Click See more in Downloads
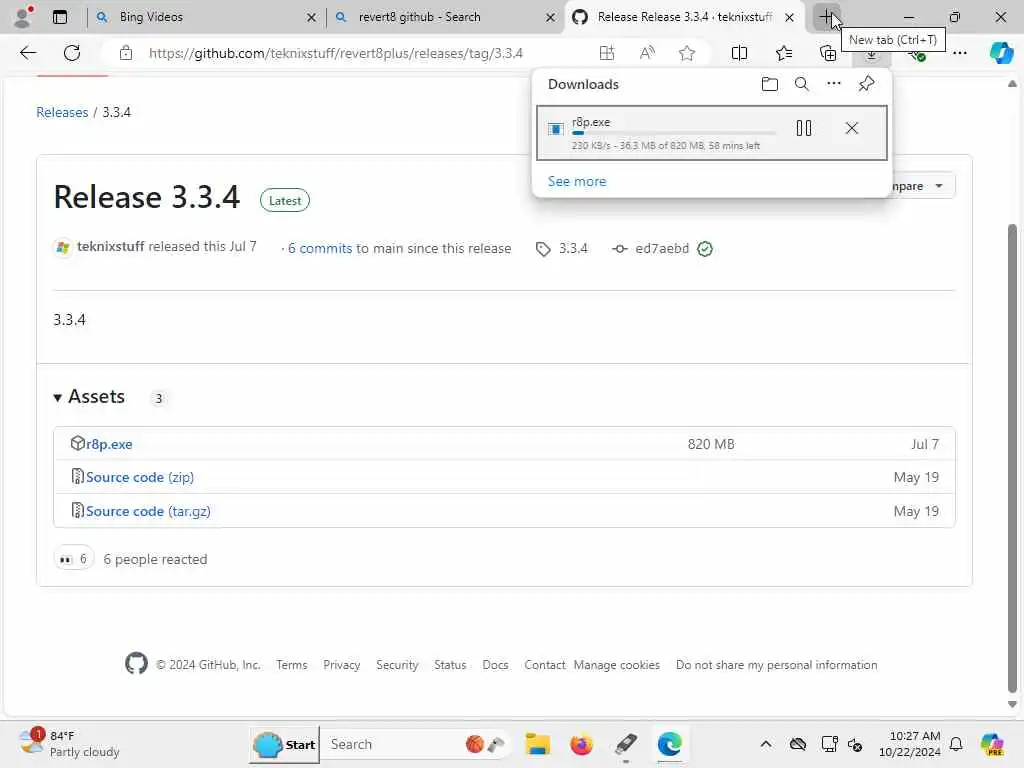The width and height of the screenshot is (1024, 768). 577,182
